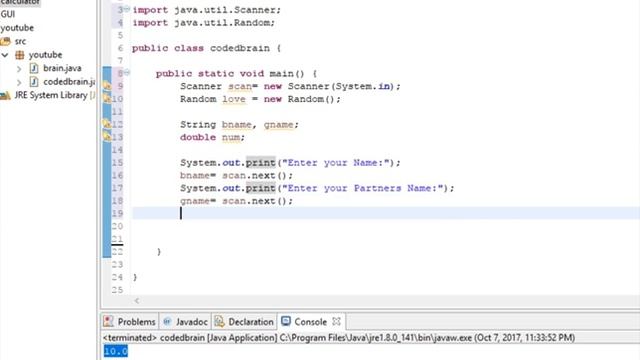Screen dimensions: 640x360
Task: Click the Problems tab icon
Action: pyautogui.click(x=108, y=321)
